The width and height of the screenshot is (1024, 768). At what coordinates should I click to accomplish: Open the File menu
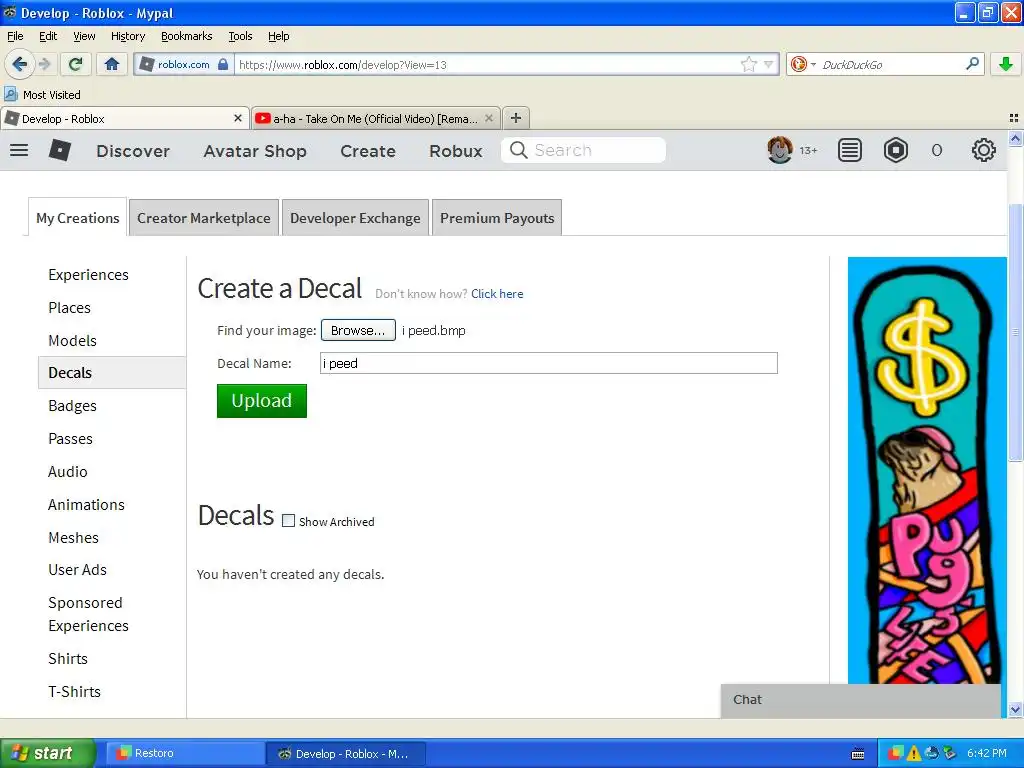[15, 36]
